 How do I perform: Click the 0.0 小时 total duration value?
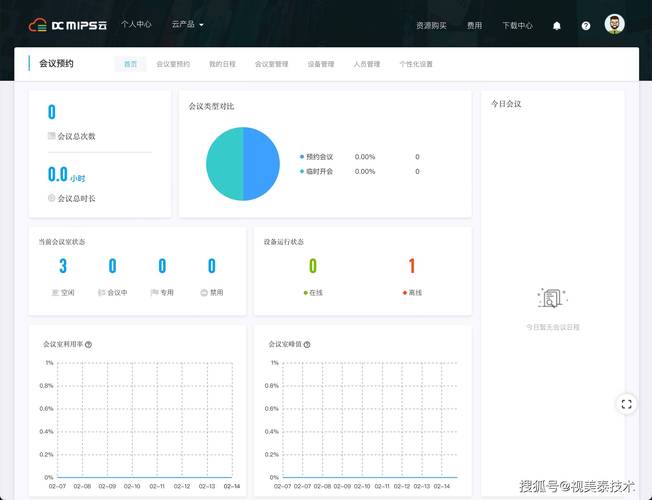67,174
